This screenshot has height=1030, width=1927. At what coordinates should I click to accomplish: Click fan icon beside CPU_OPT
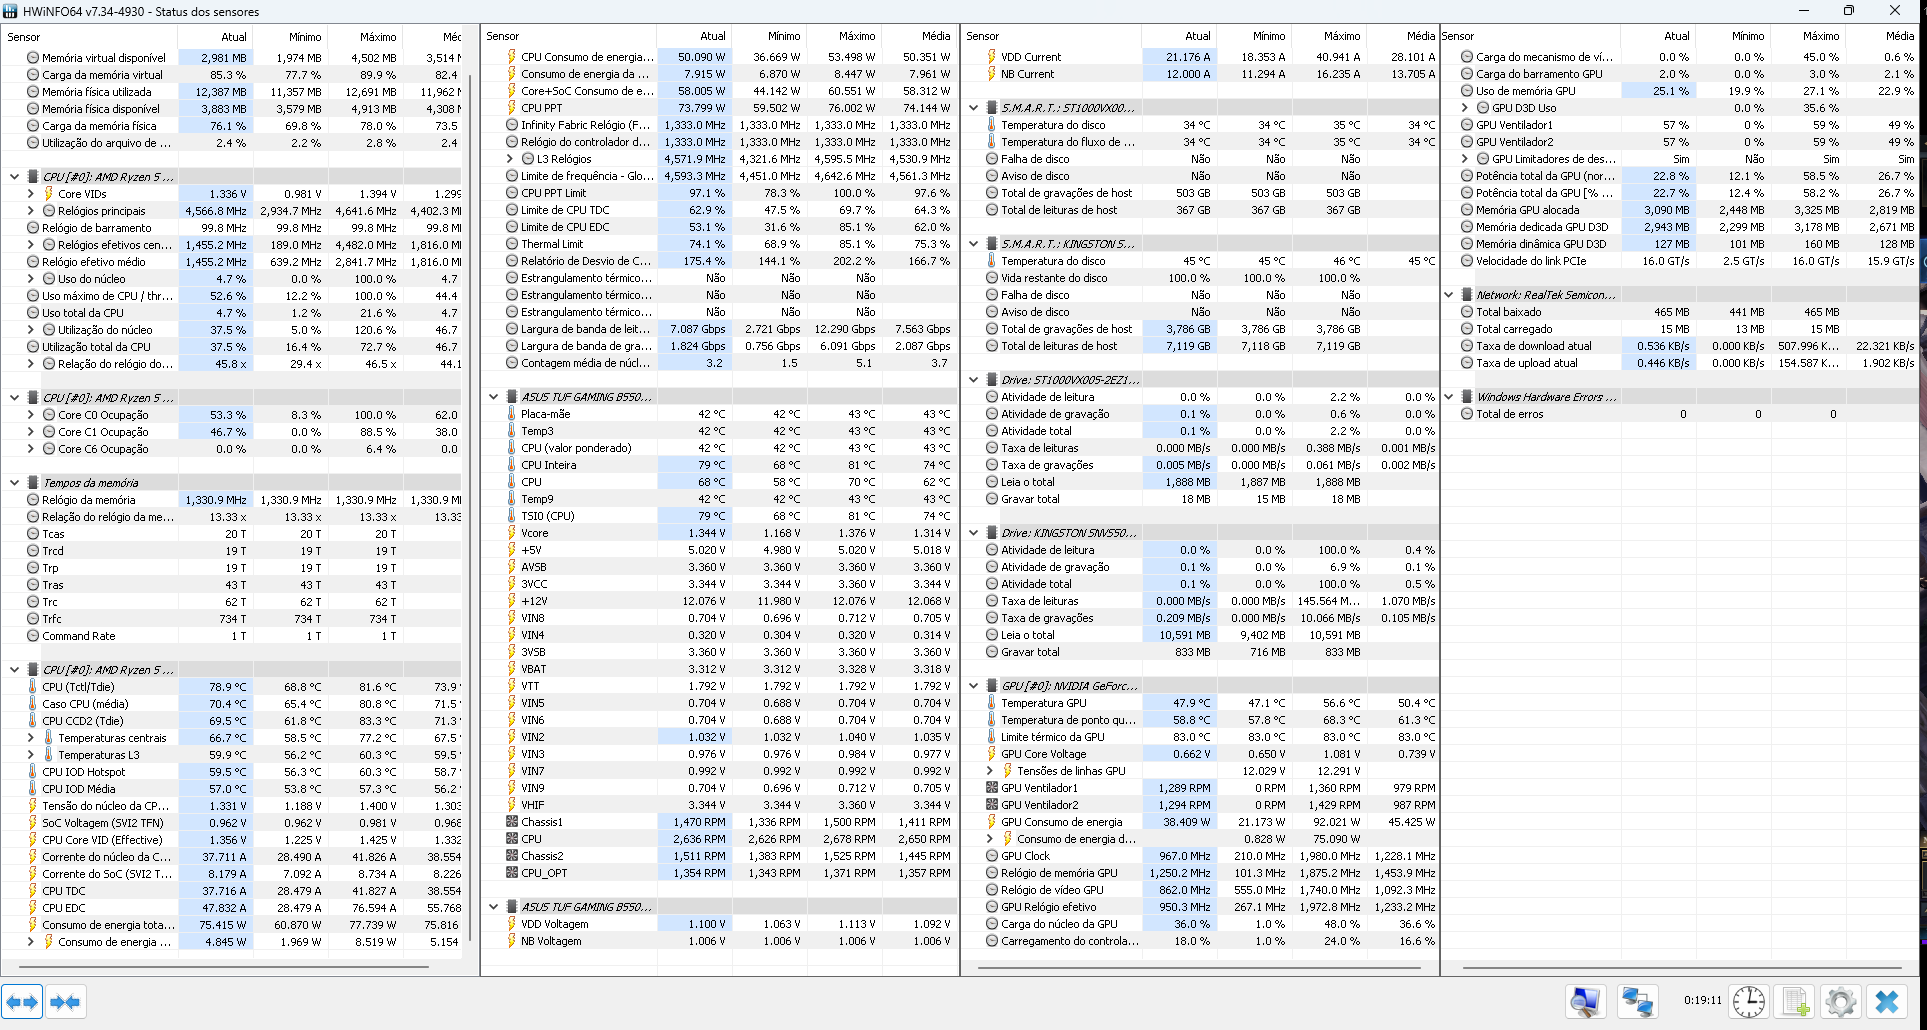coord(512,873)
